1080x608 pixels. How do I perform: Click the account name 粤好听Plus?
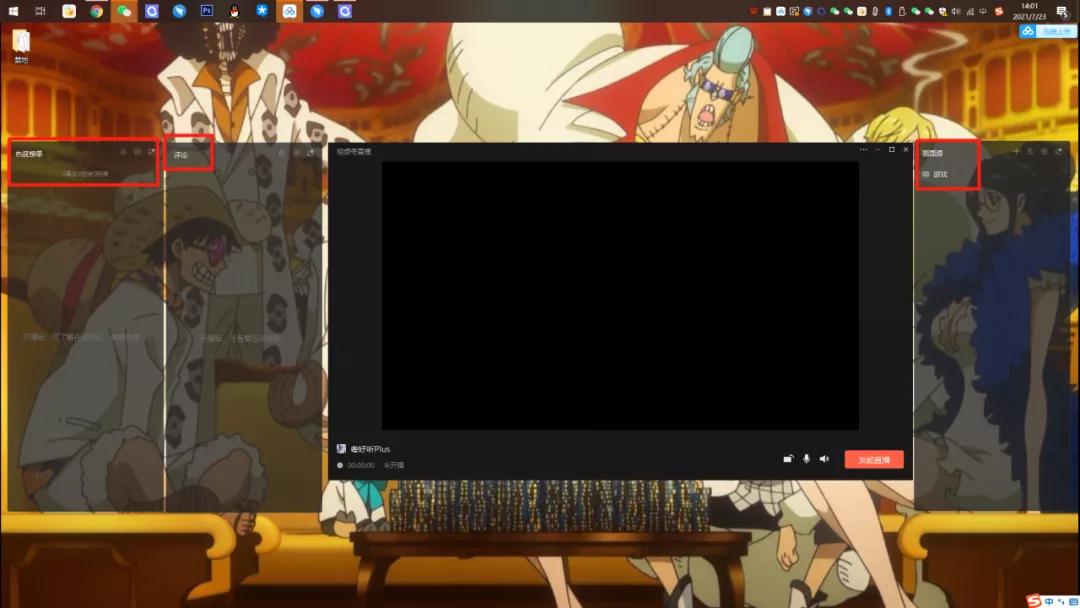pos(370,449)
